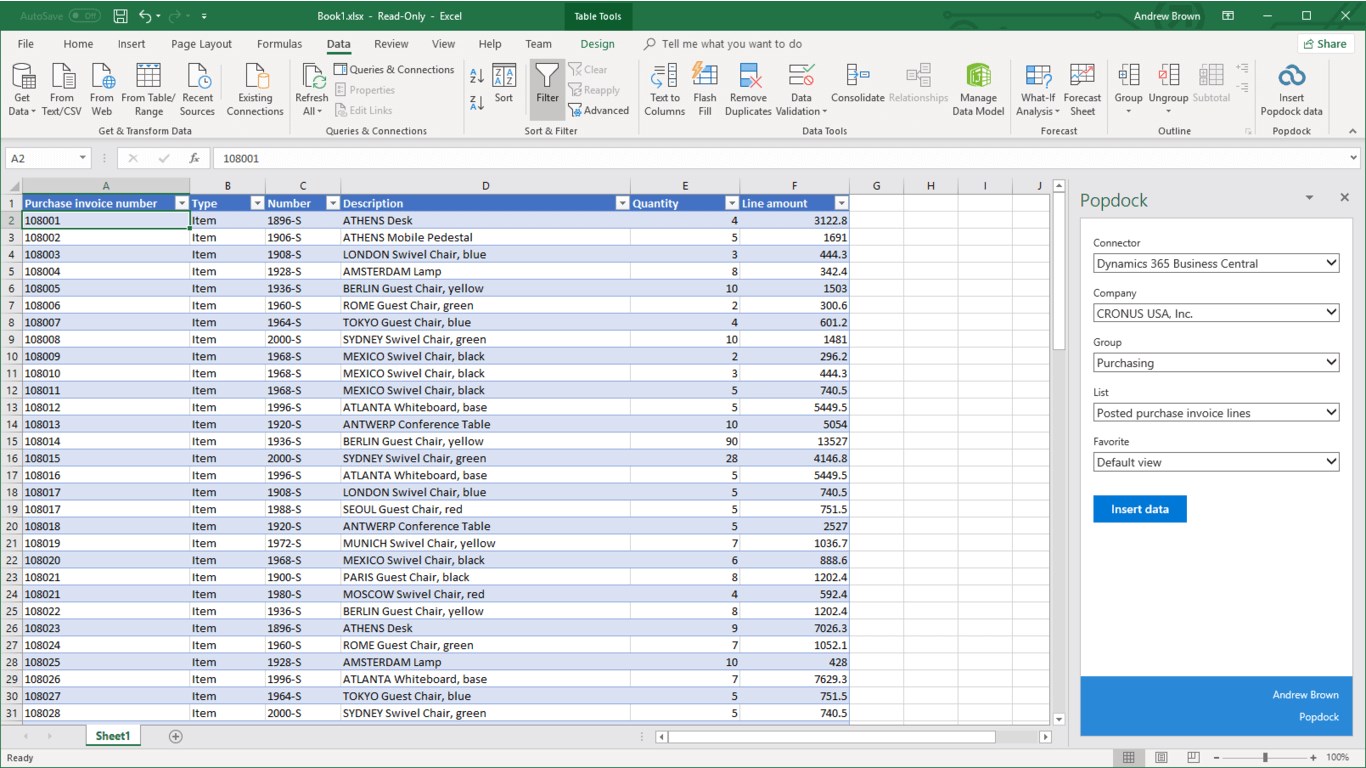Switch to Page Break Preview
The width and height of the screenshot is (1366, 768).
(x=1193, y=758)
